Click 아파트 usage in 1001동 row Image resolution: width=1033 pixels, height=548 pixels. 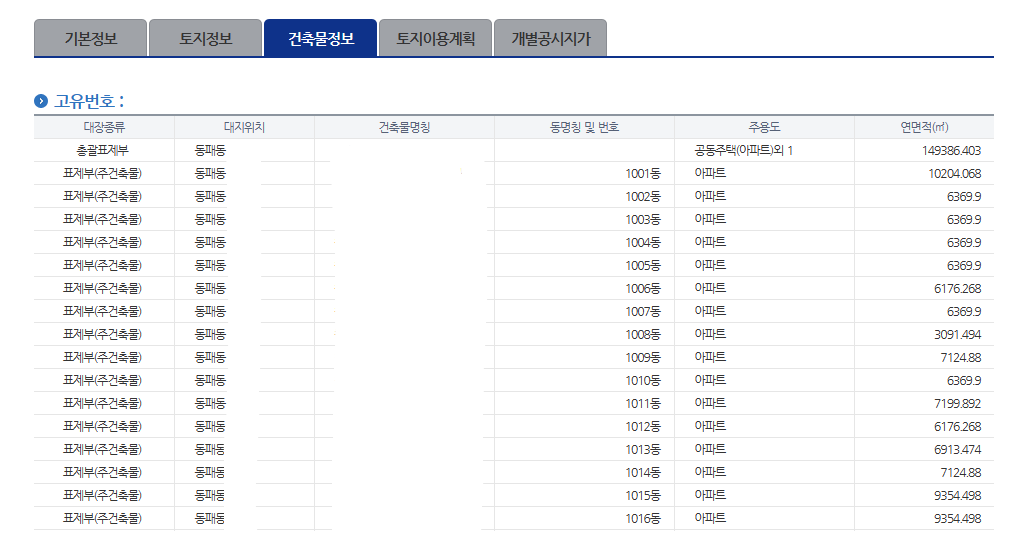(710, 173)
